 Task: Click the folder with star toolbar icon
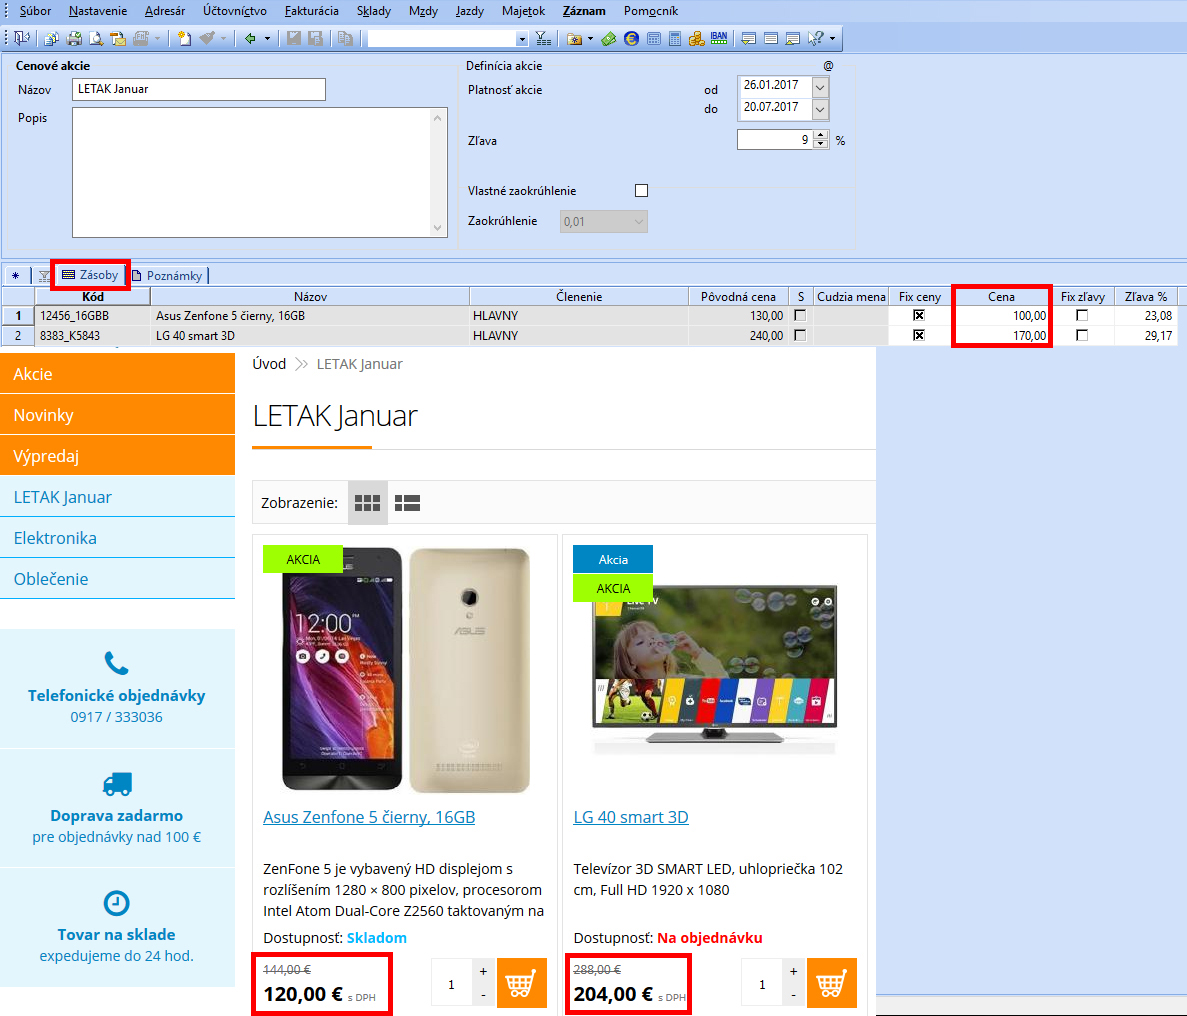[x=575, y=39]
